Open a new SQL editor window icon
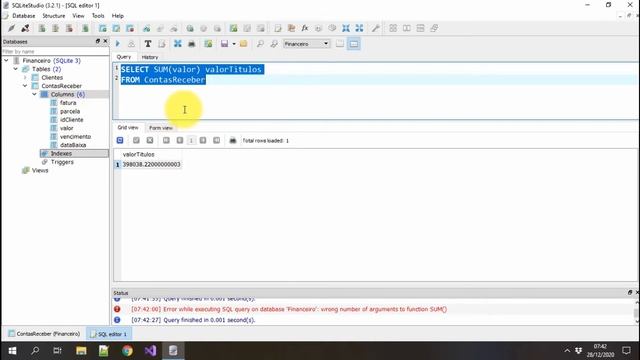The width and height of the screenshot is (640, 360). (278, 28)
